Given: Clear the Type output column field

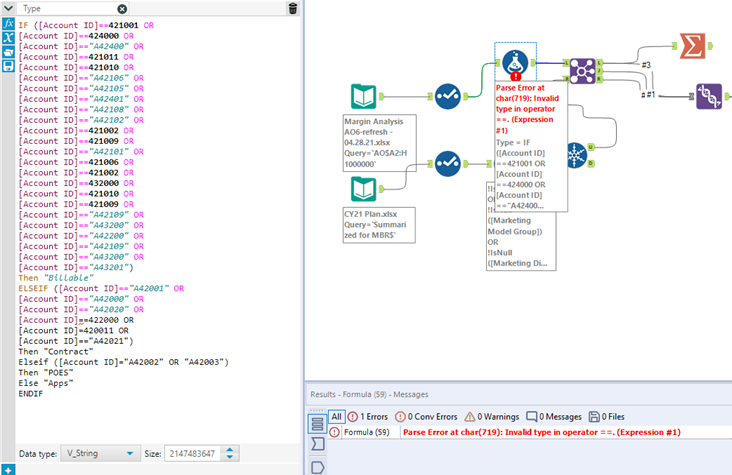Looking at the screenshot, I should (122, 8).
